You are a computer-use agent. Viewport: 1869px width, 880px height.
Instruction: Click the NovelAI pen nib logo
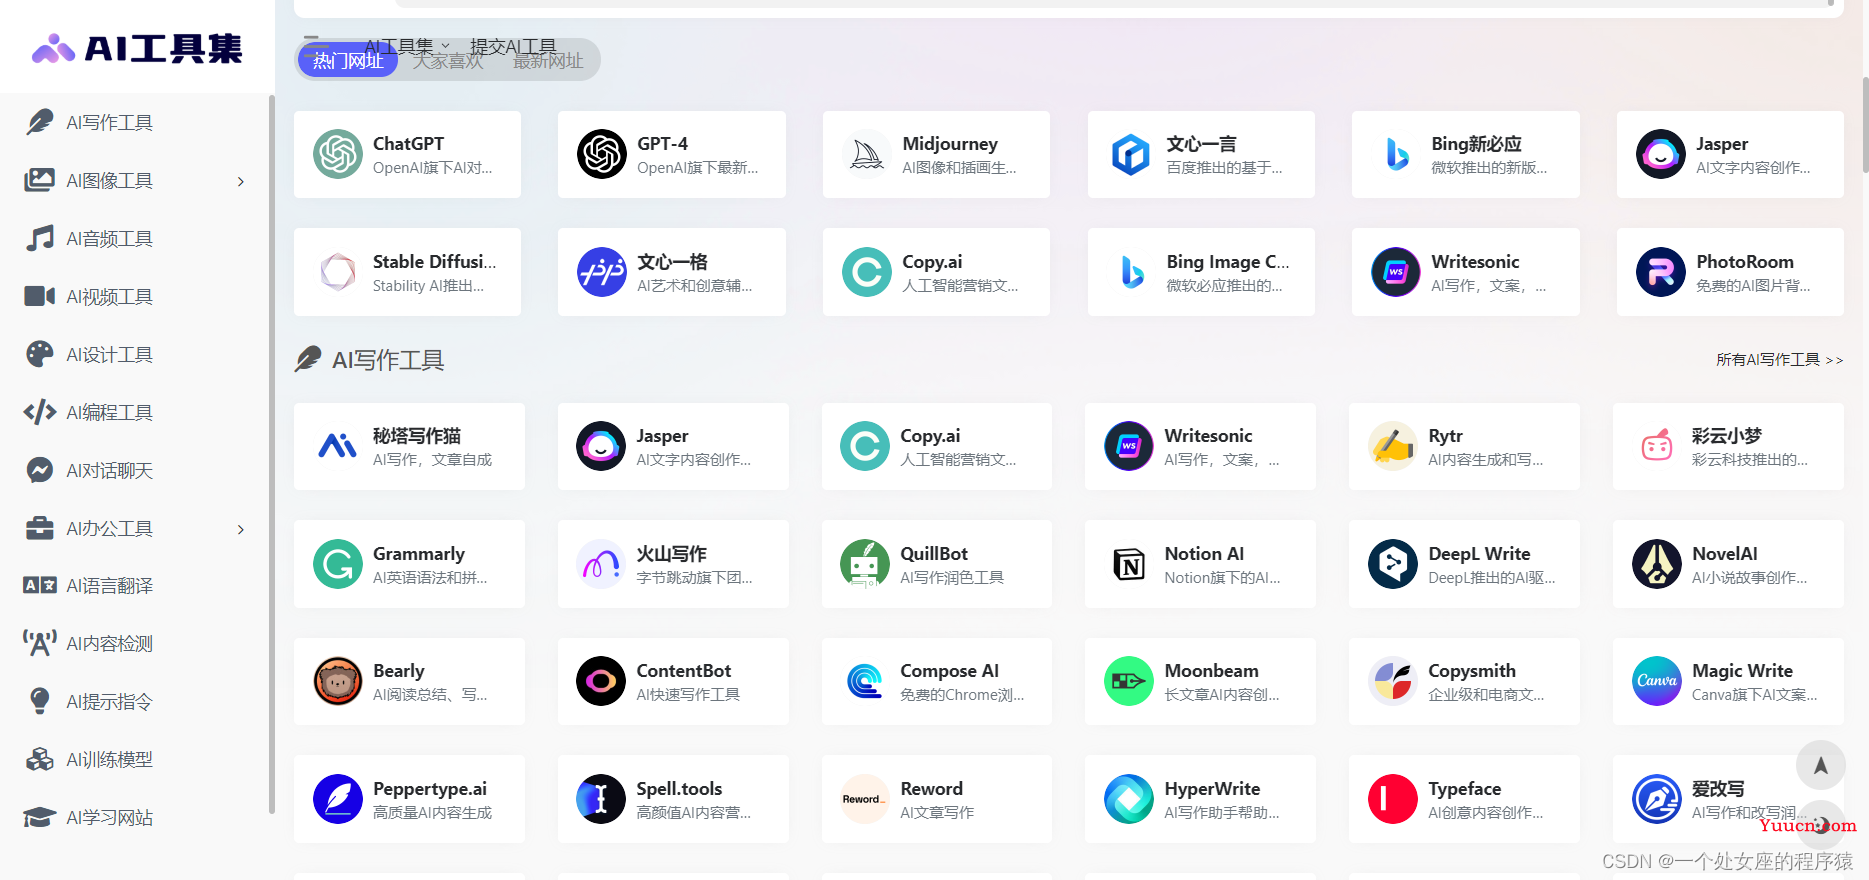point(1657,564)
